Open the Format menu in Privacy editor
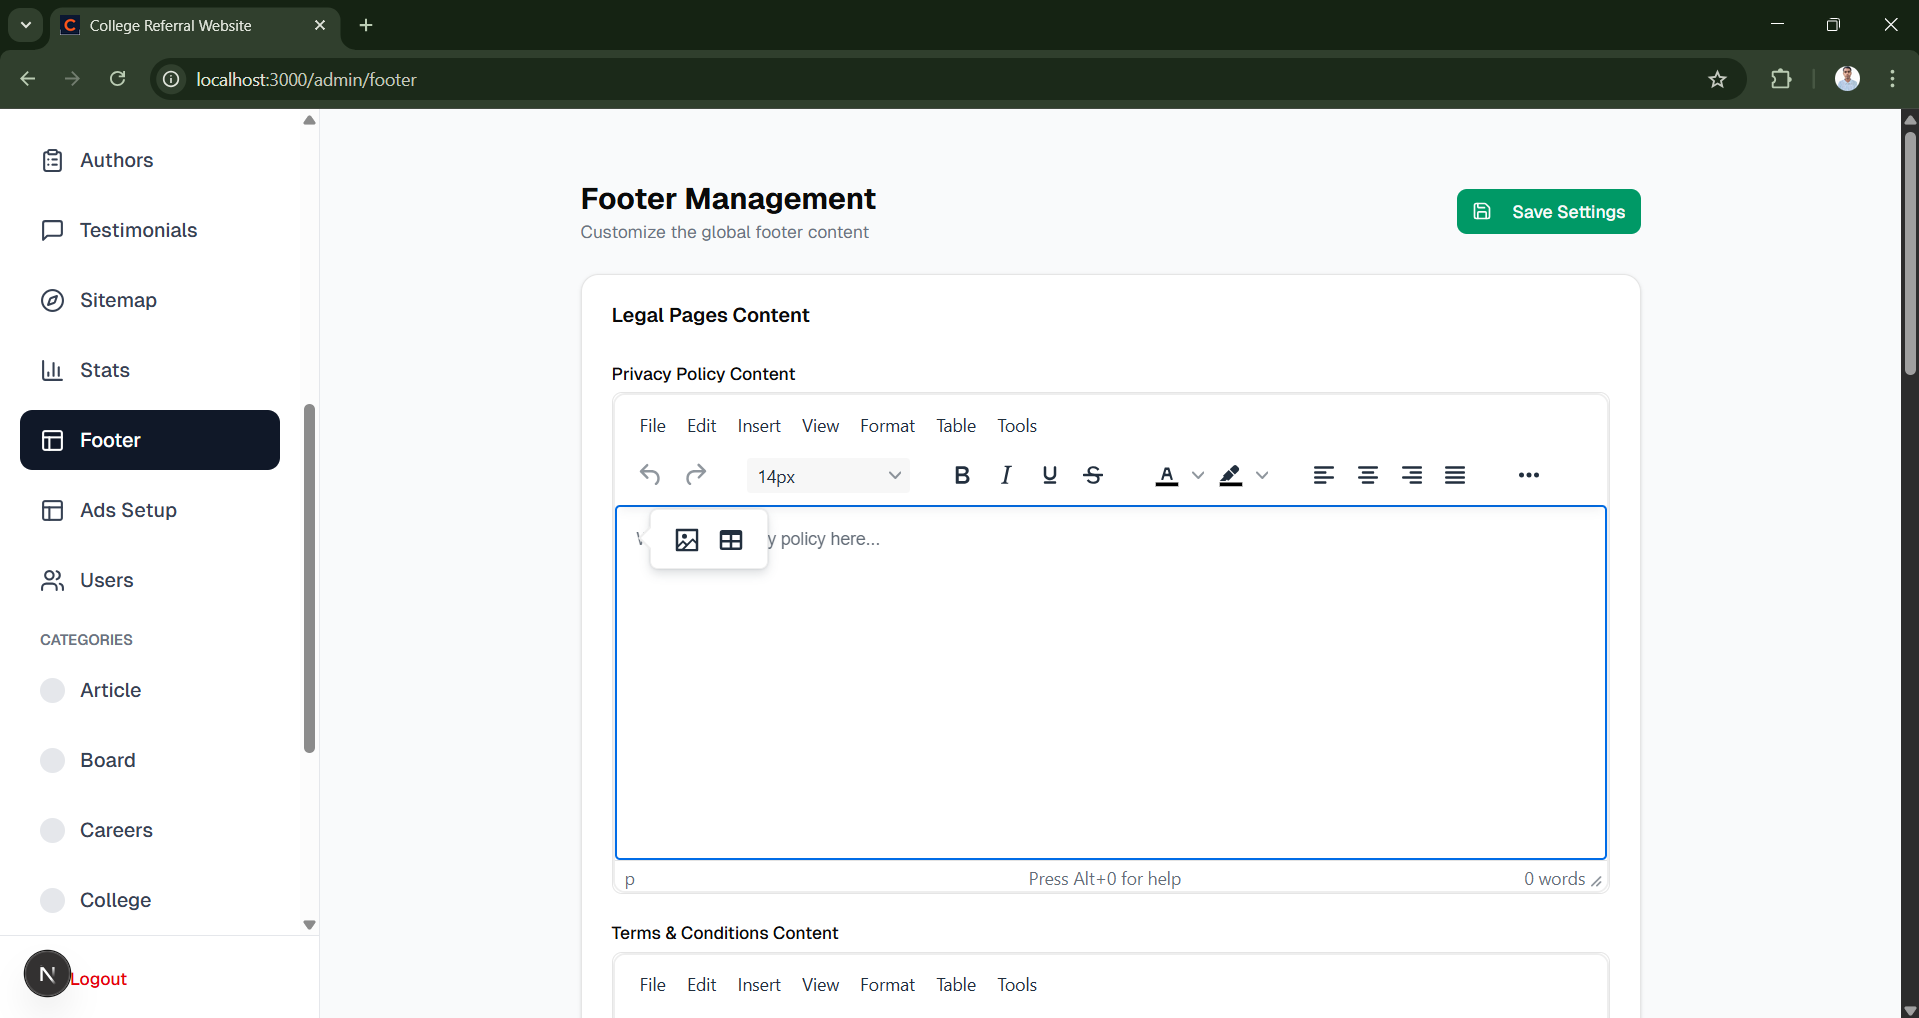This screenshot has height=1018, width=1919. point(887,426)
